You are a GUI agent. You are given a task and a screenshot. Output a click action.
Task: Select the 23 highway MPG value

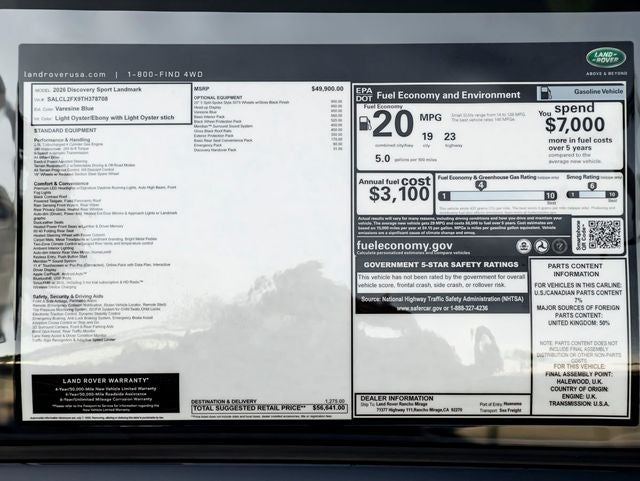click(x=450, y=137)
